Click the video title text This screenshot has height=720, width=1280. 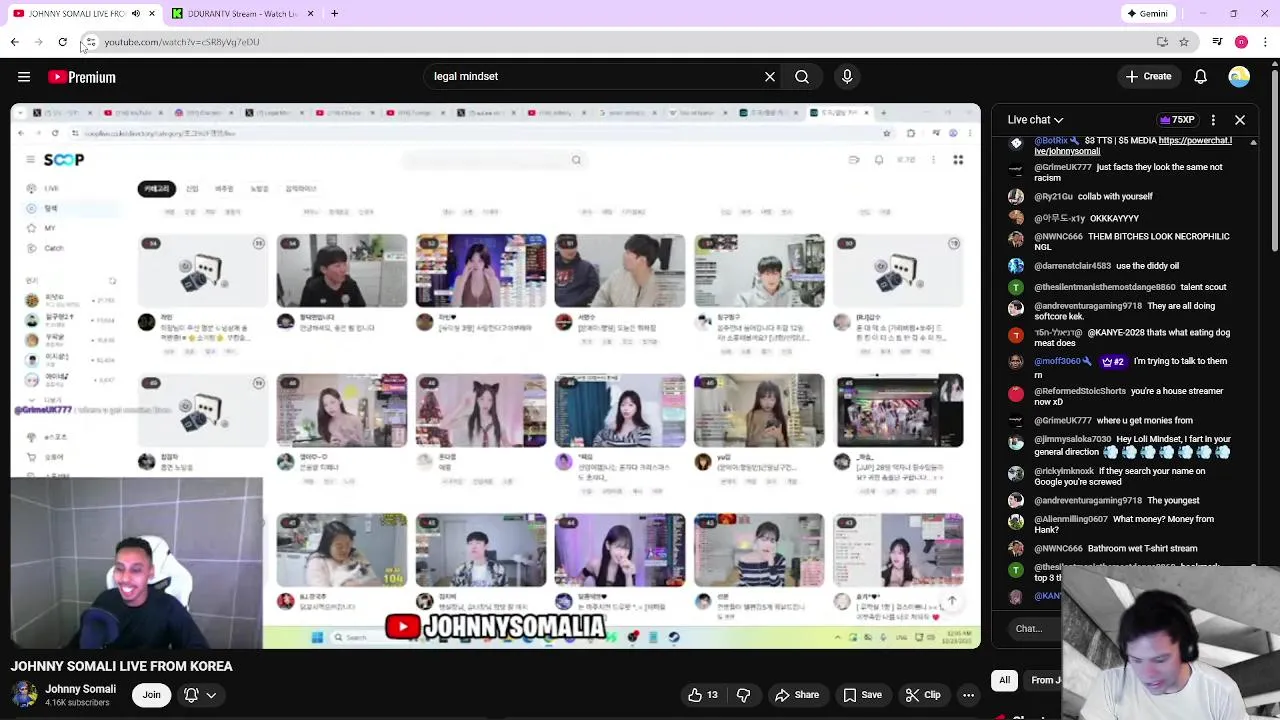click(122, 666)
